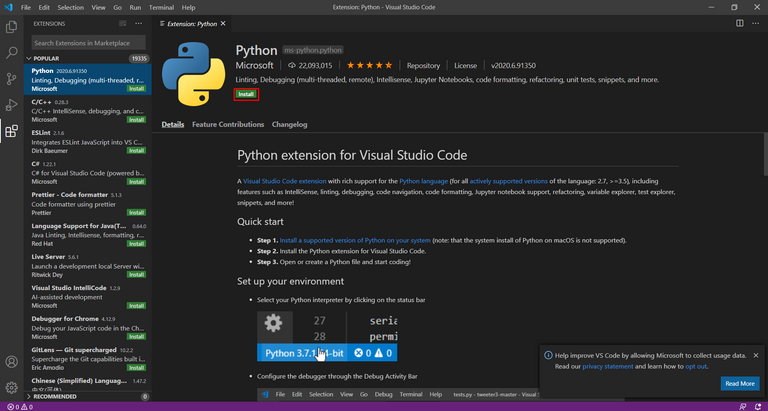Open the Go menu
Screen dimensions: 768x411
click(x=118, y=7)
